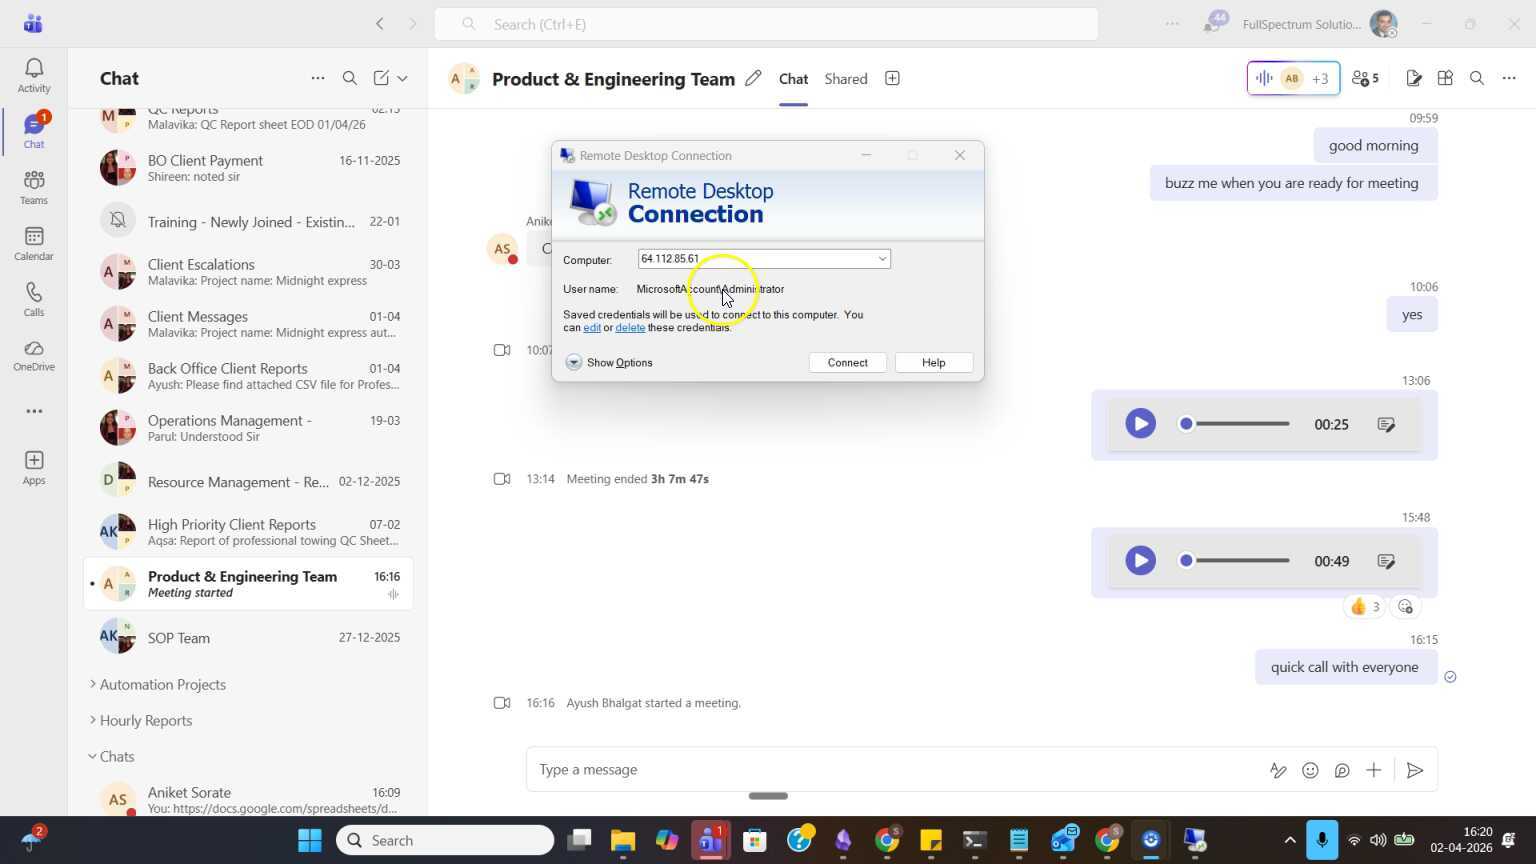Toggle the microphone in the system tray
This screenshot has width=1536, height=864.
(1321, 840)
